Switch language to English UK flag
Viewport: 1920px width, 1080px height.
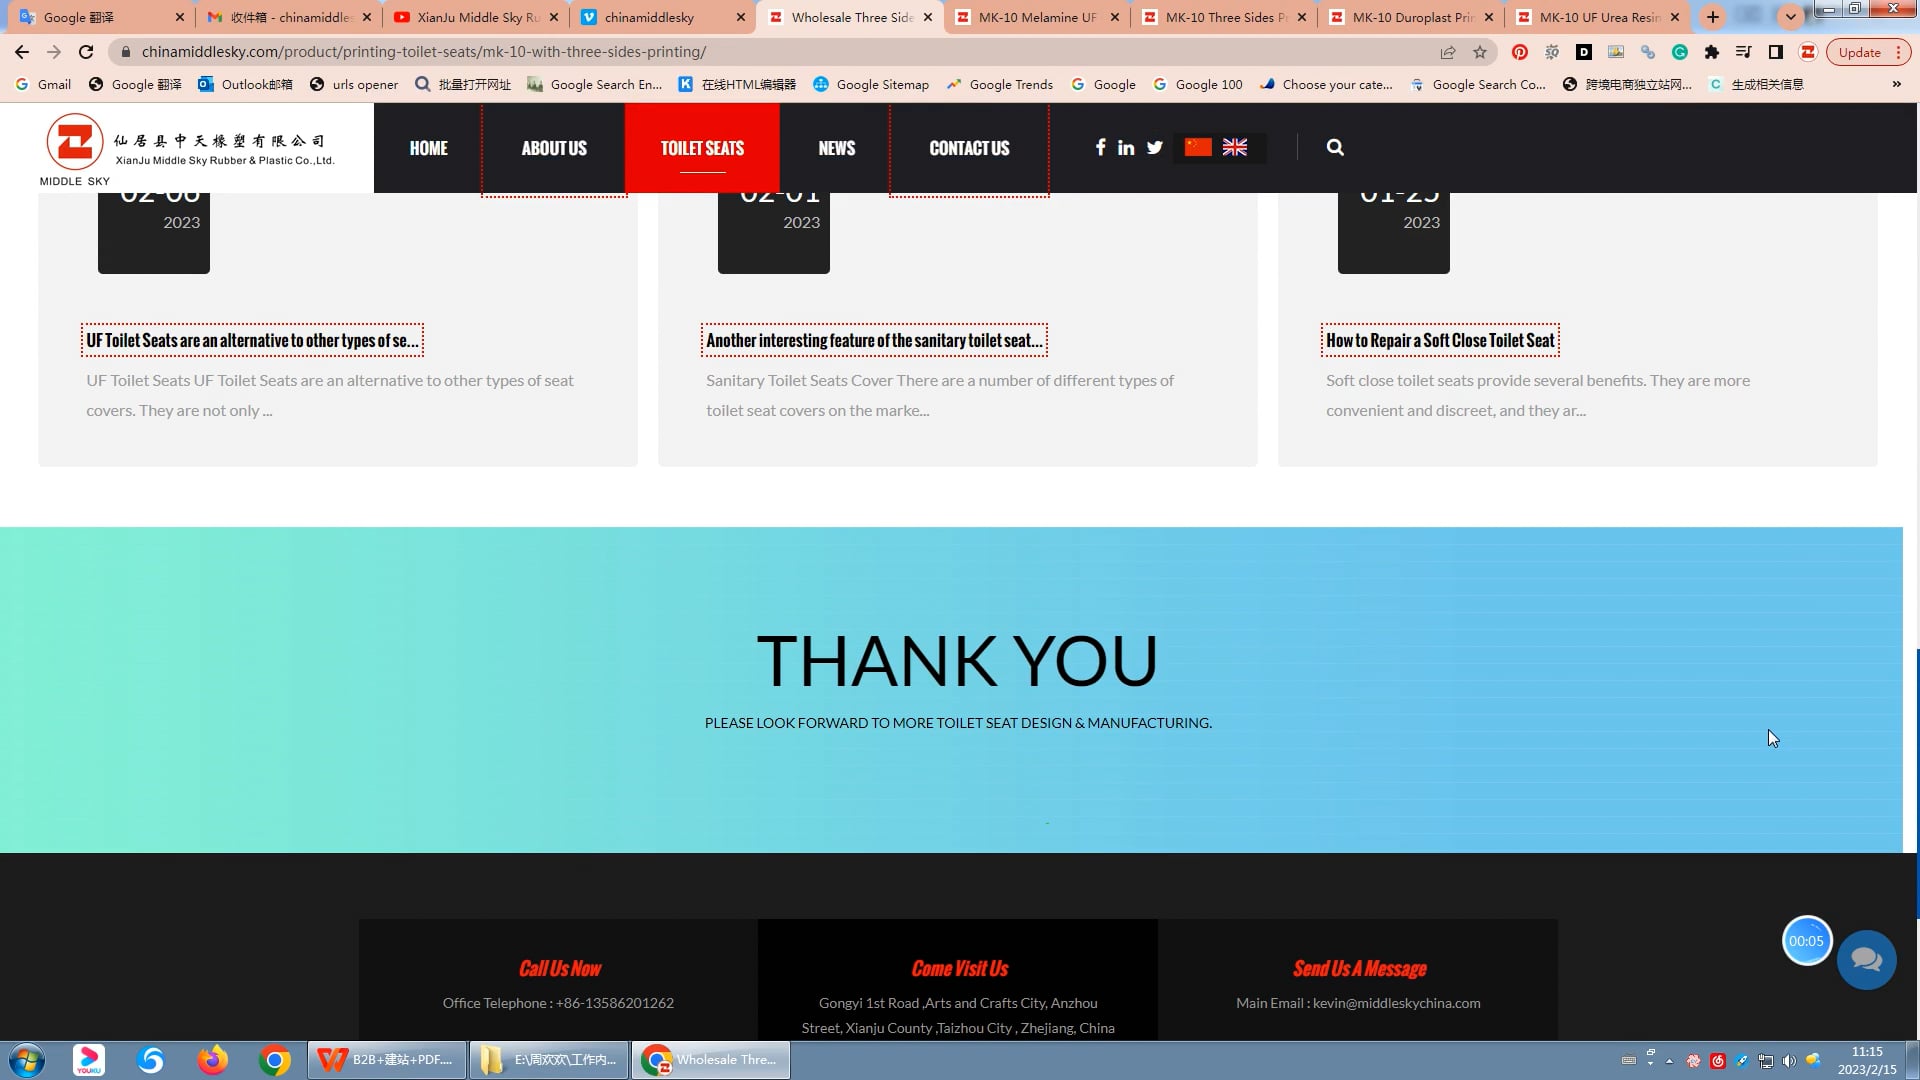pyautogui.click(x=1235, y=147)
